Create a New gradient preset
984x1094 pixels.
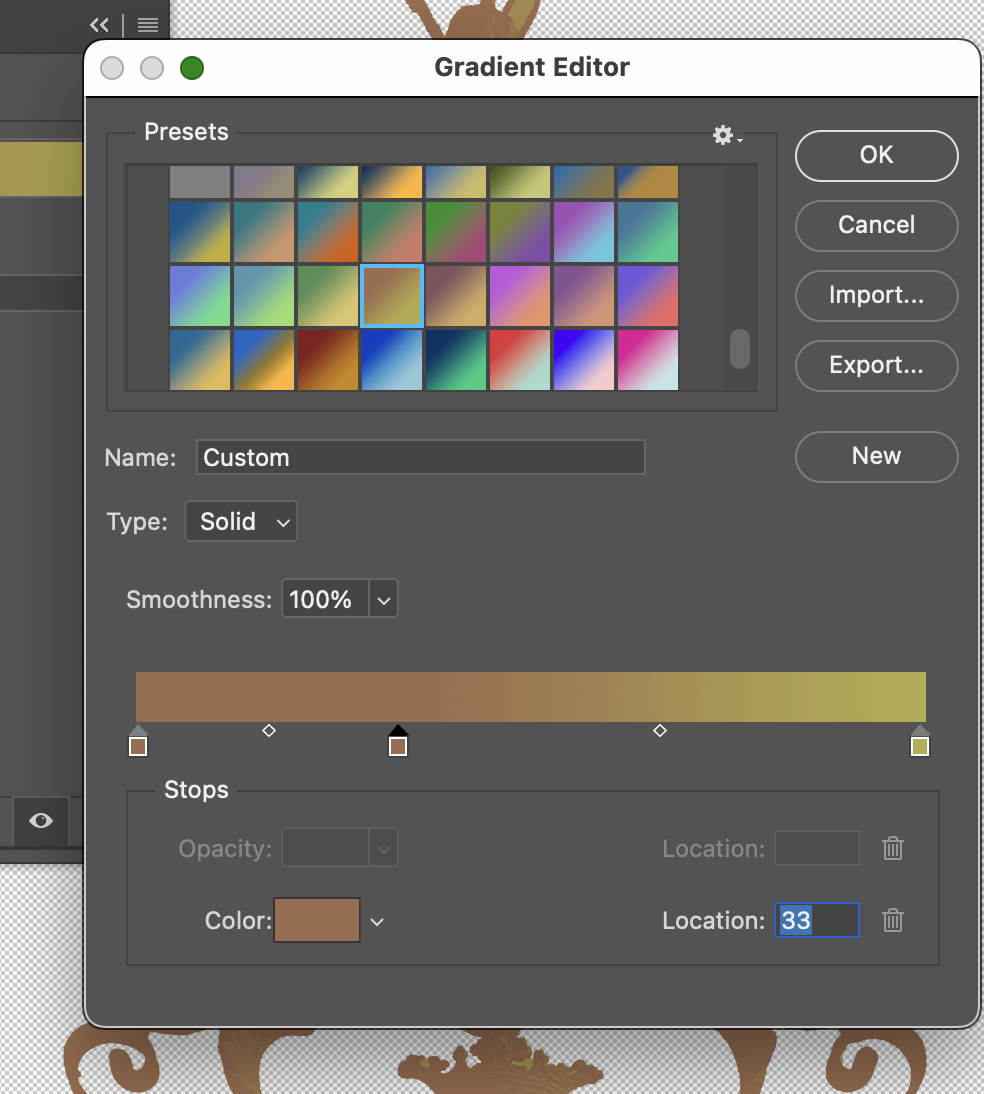click(876, 456)
